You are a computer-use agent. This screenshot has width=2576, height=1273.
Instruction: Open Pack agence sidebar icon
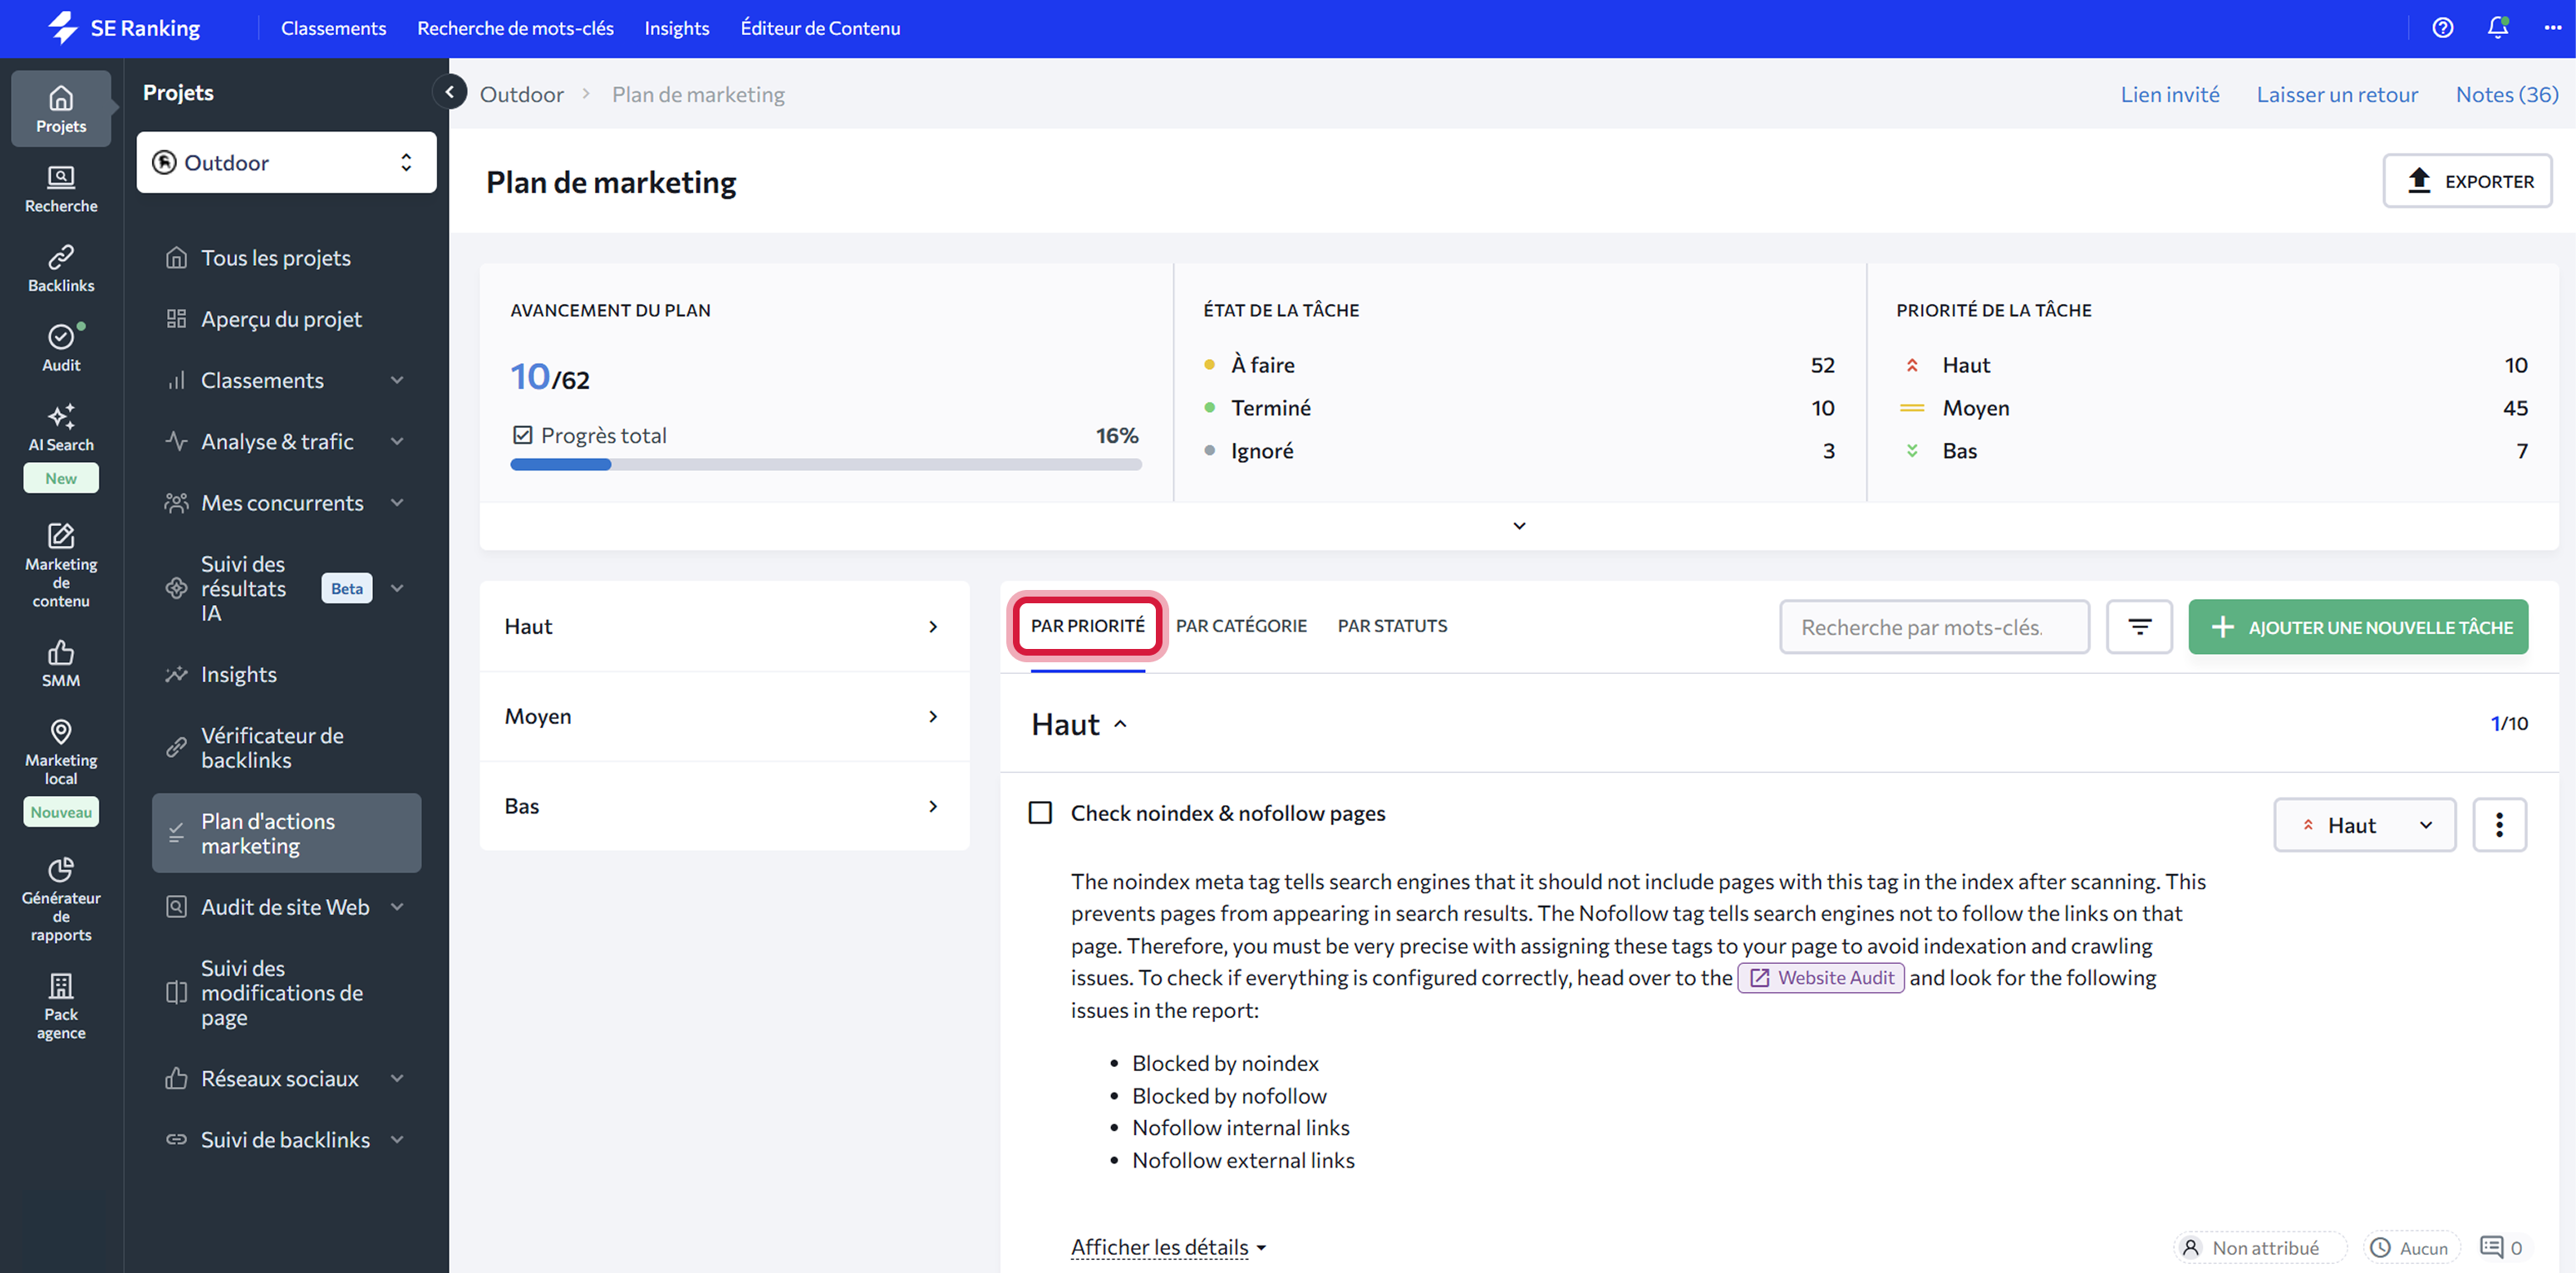click(61, 1005)
